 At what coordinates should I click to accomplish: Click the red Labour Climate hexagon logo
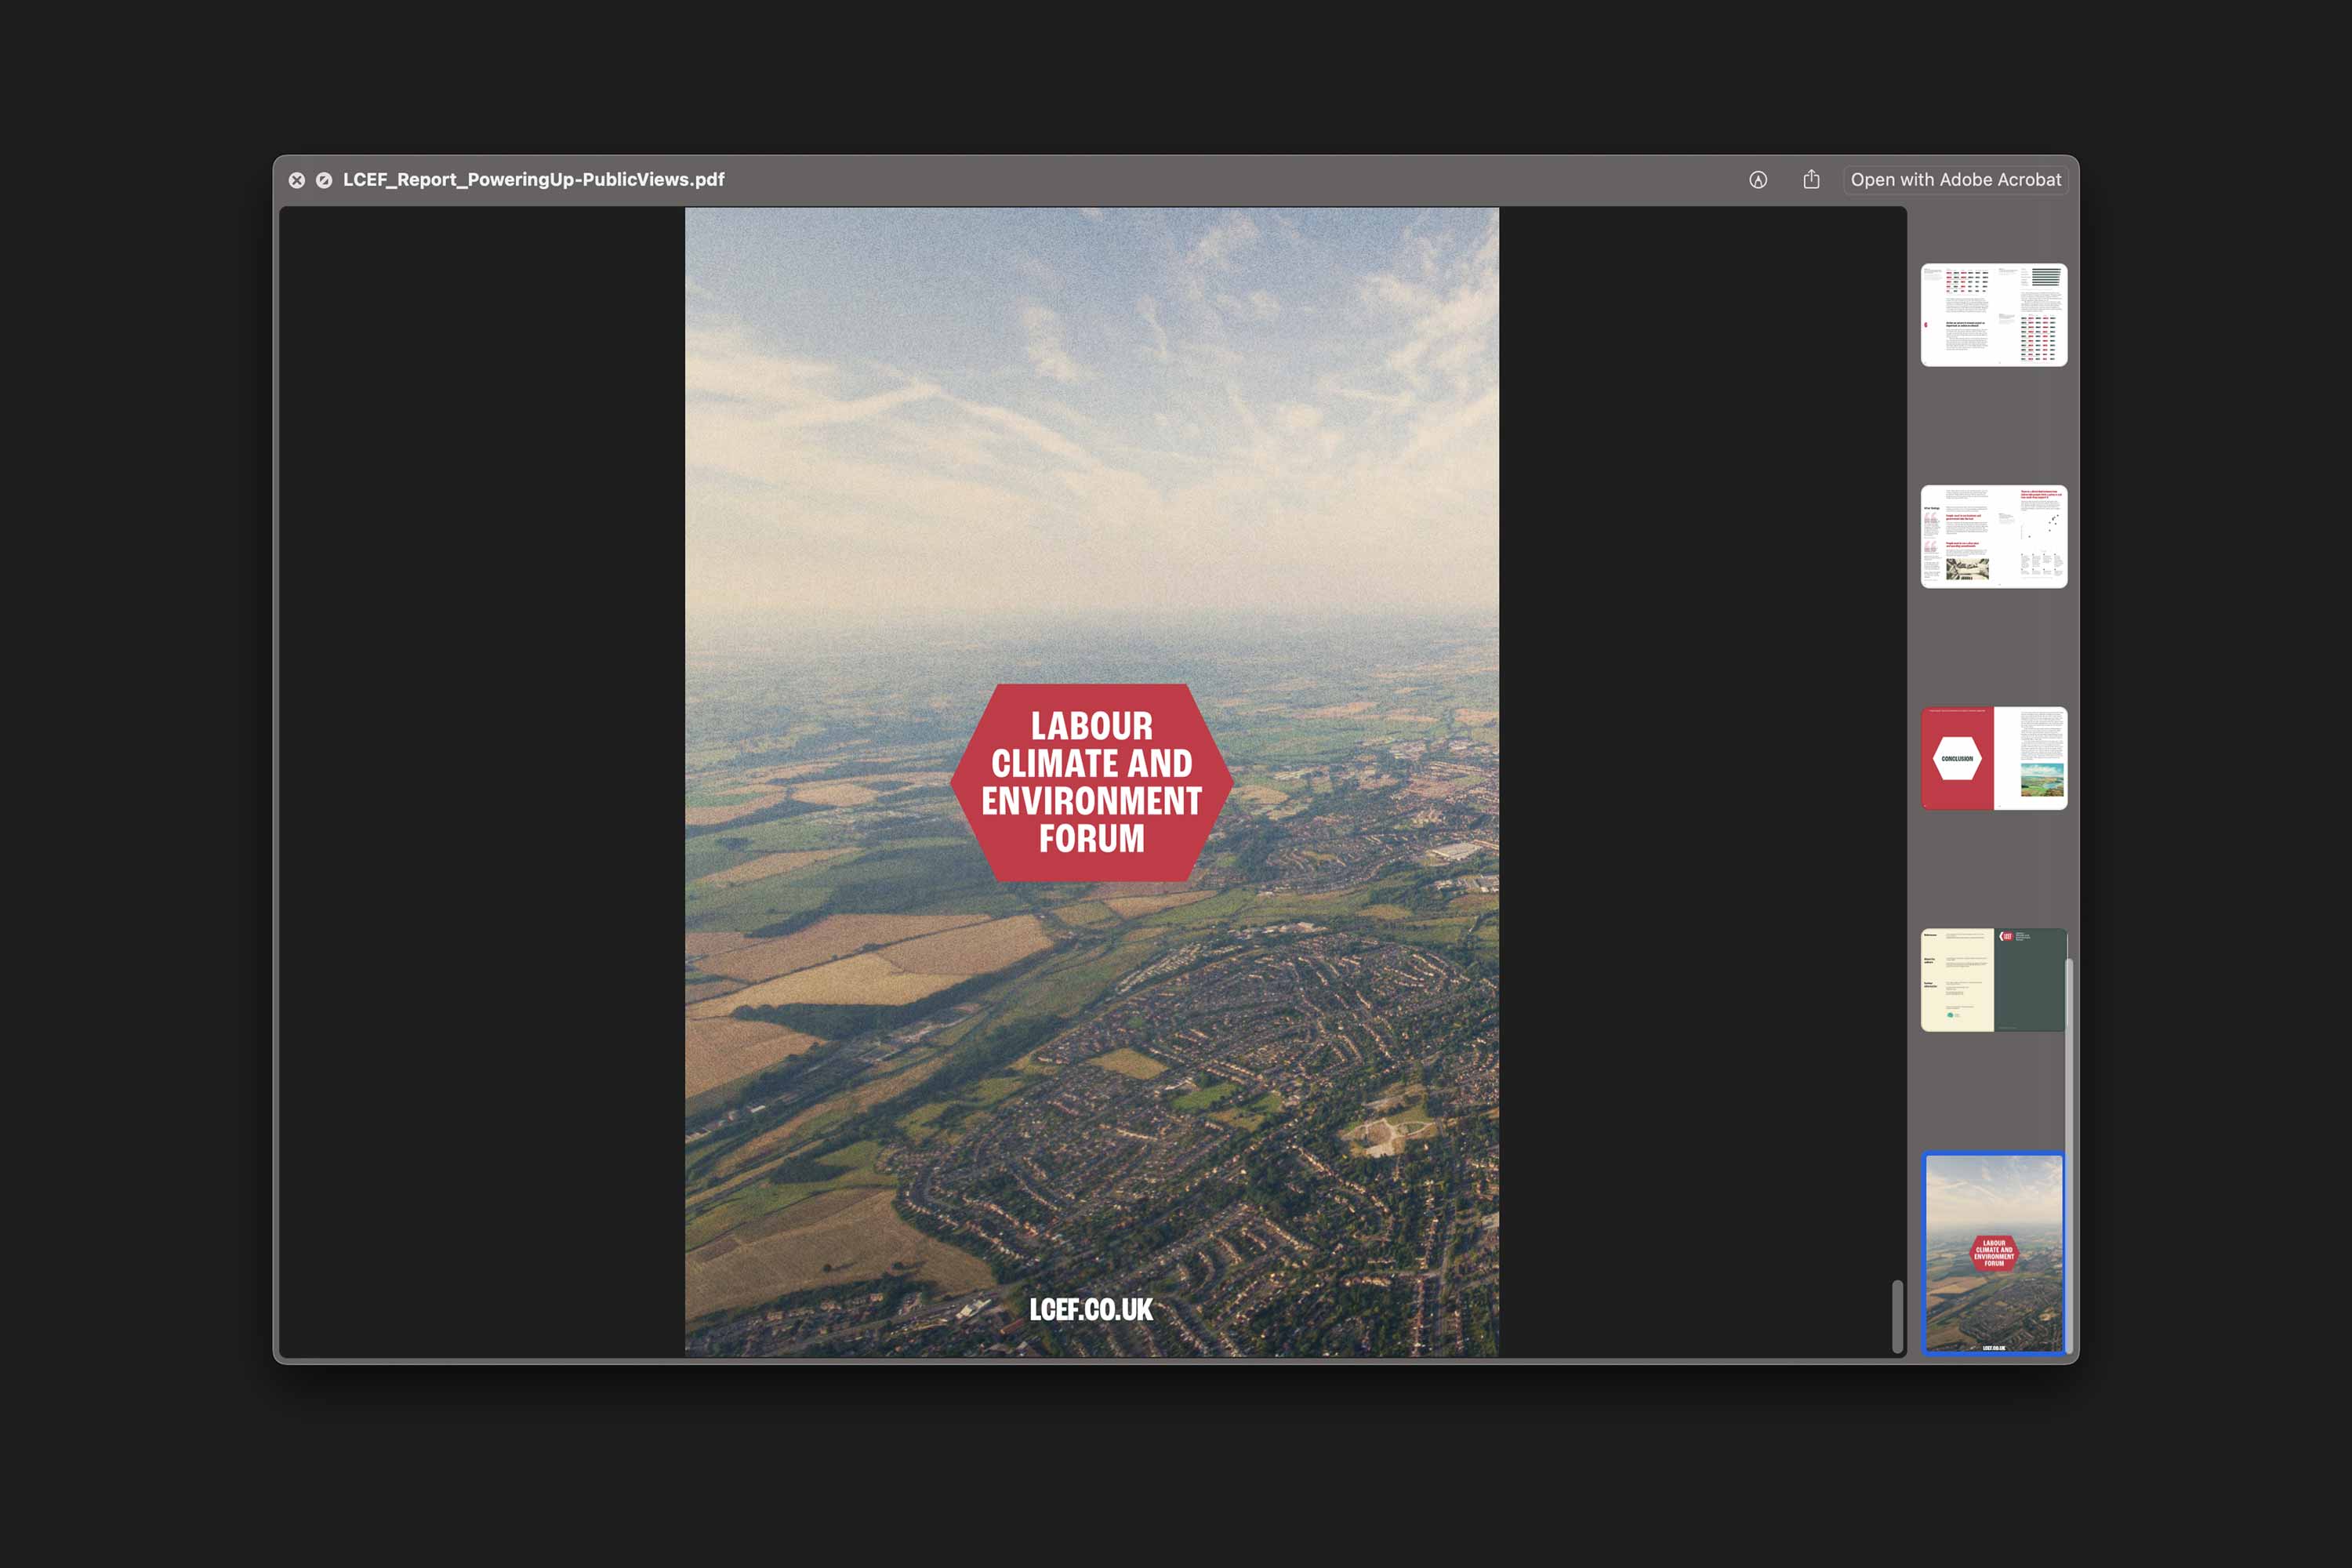pyautogui.click(x=1091, y=783)
